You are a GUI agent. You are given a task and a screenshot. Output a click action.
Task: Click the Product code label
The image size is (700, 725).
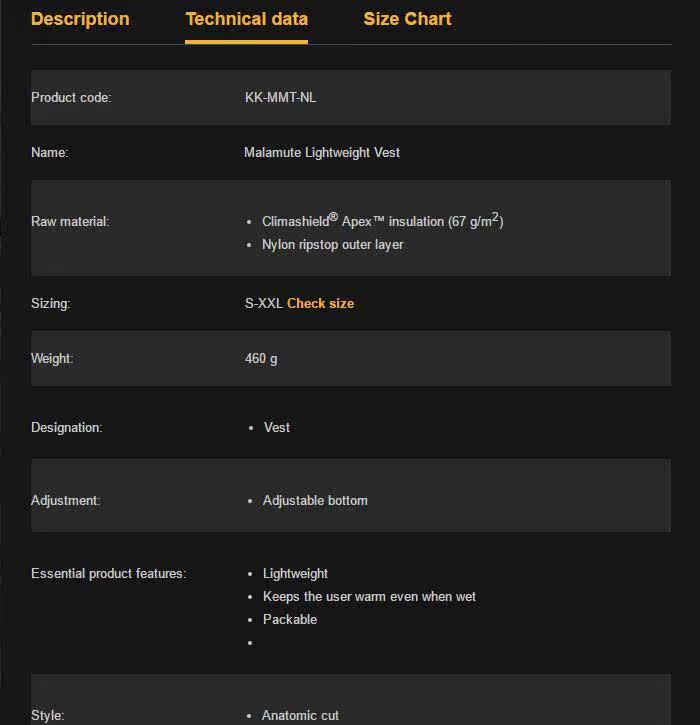point(71,98)
